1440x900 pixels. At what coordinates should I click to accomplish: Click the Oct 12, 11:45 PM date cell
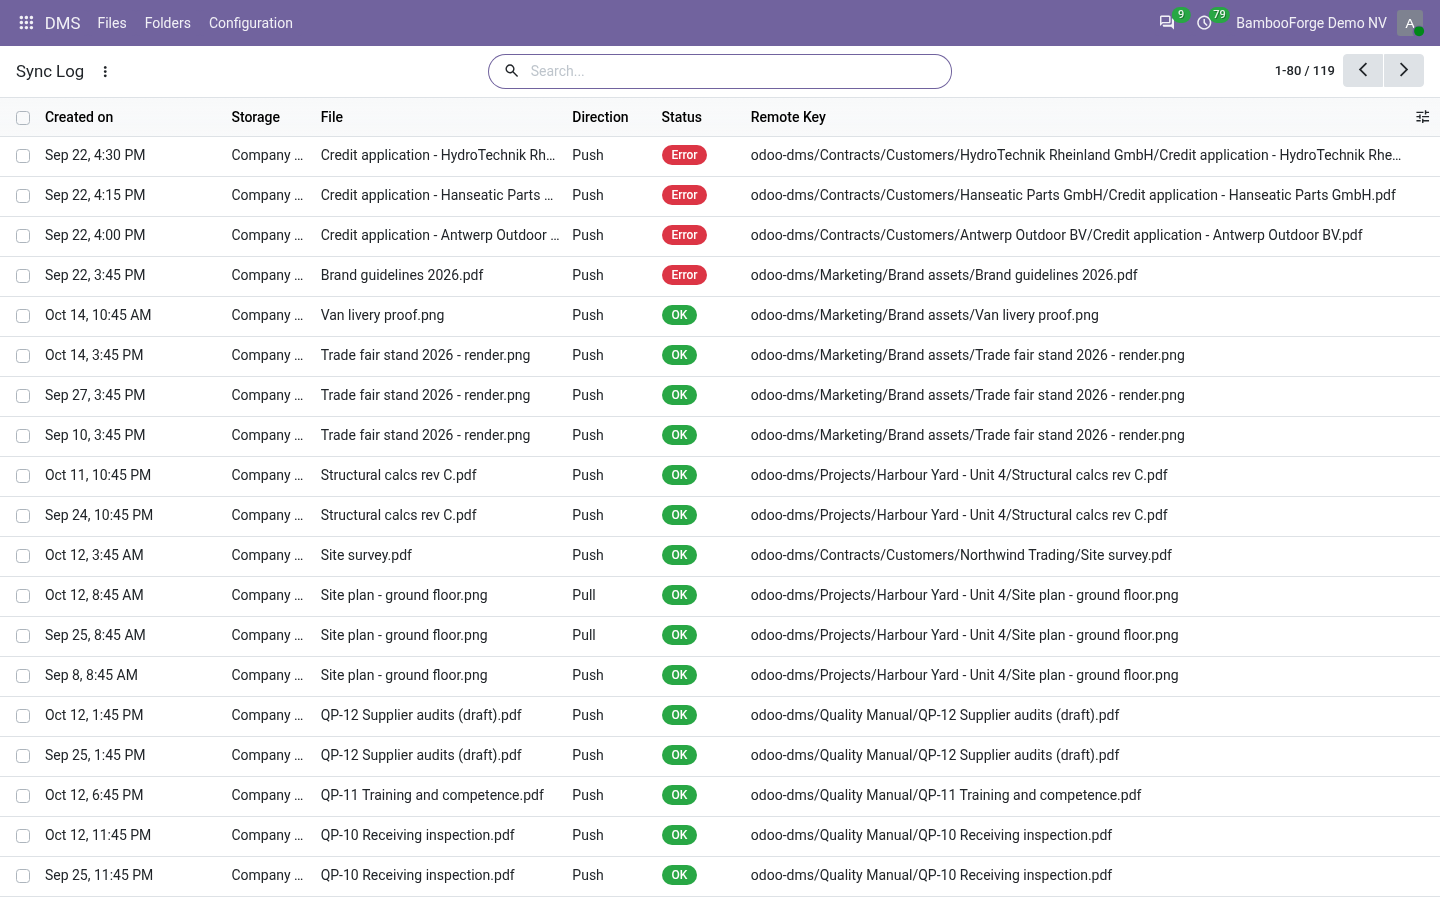click(x=98, y=835)
